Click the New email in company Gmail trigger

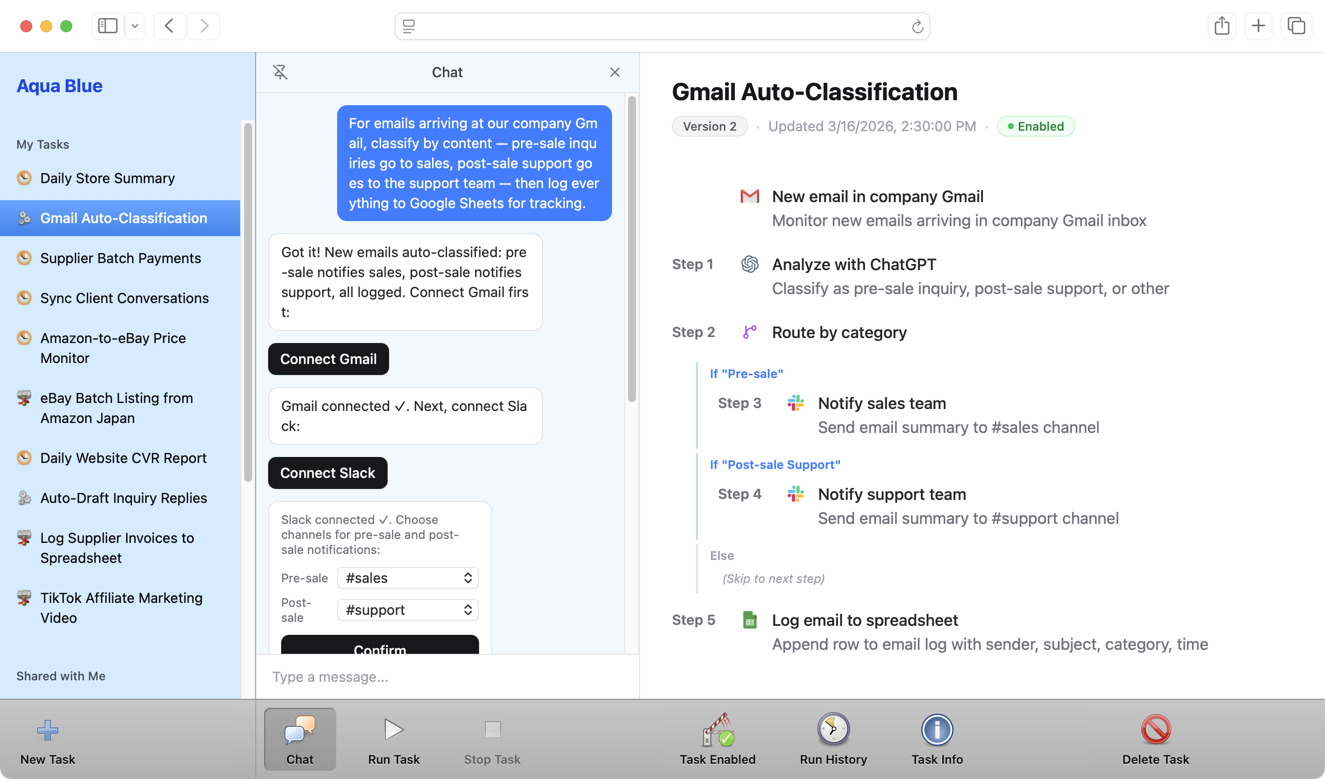click(878, 196)
